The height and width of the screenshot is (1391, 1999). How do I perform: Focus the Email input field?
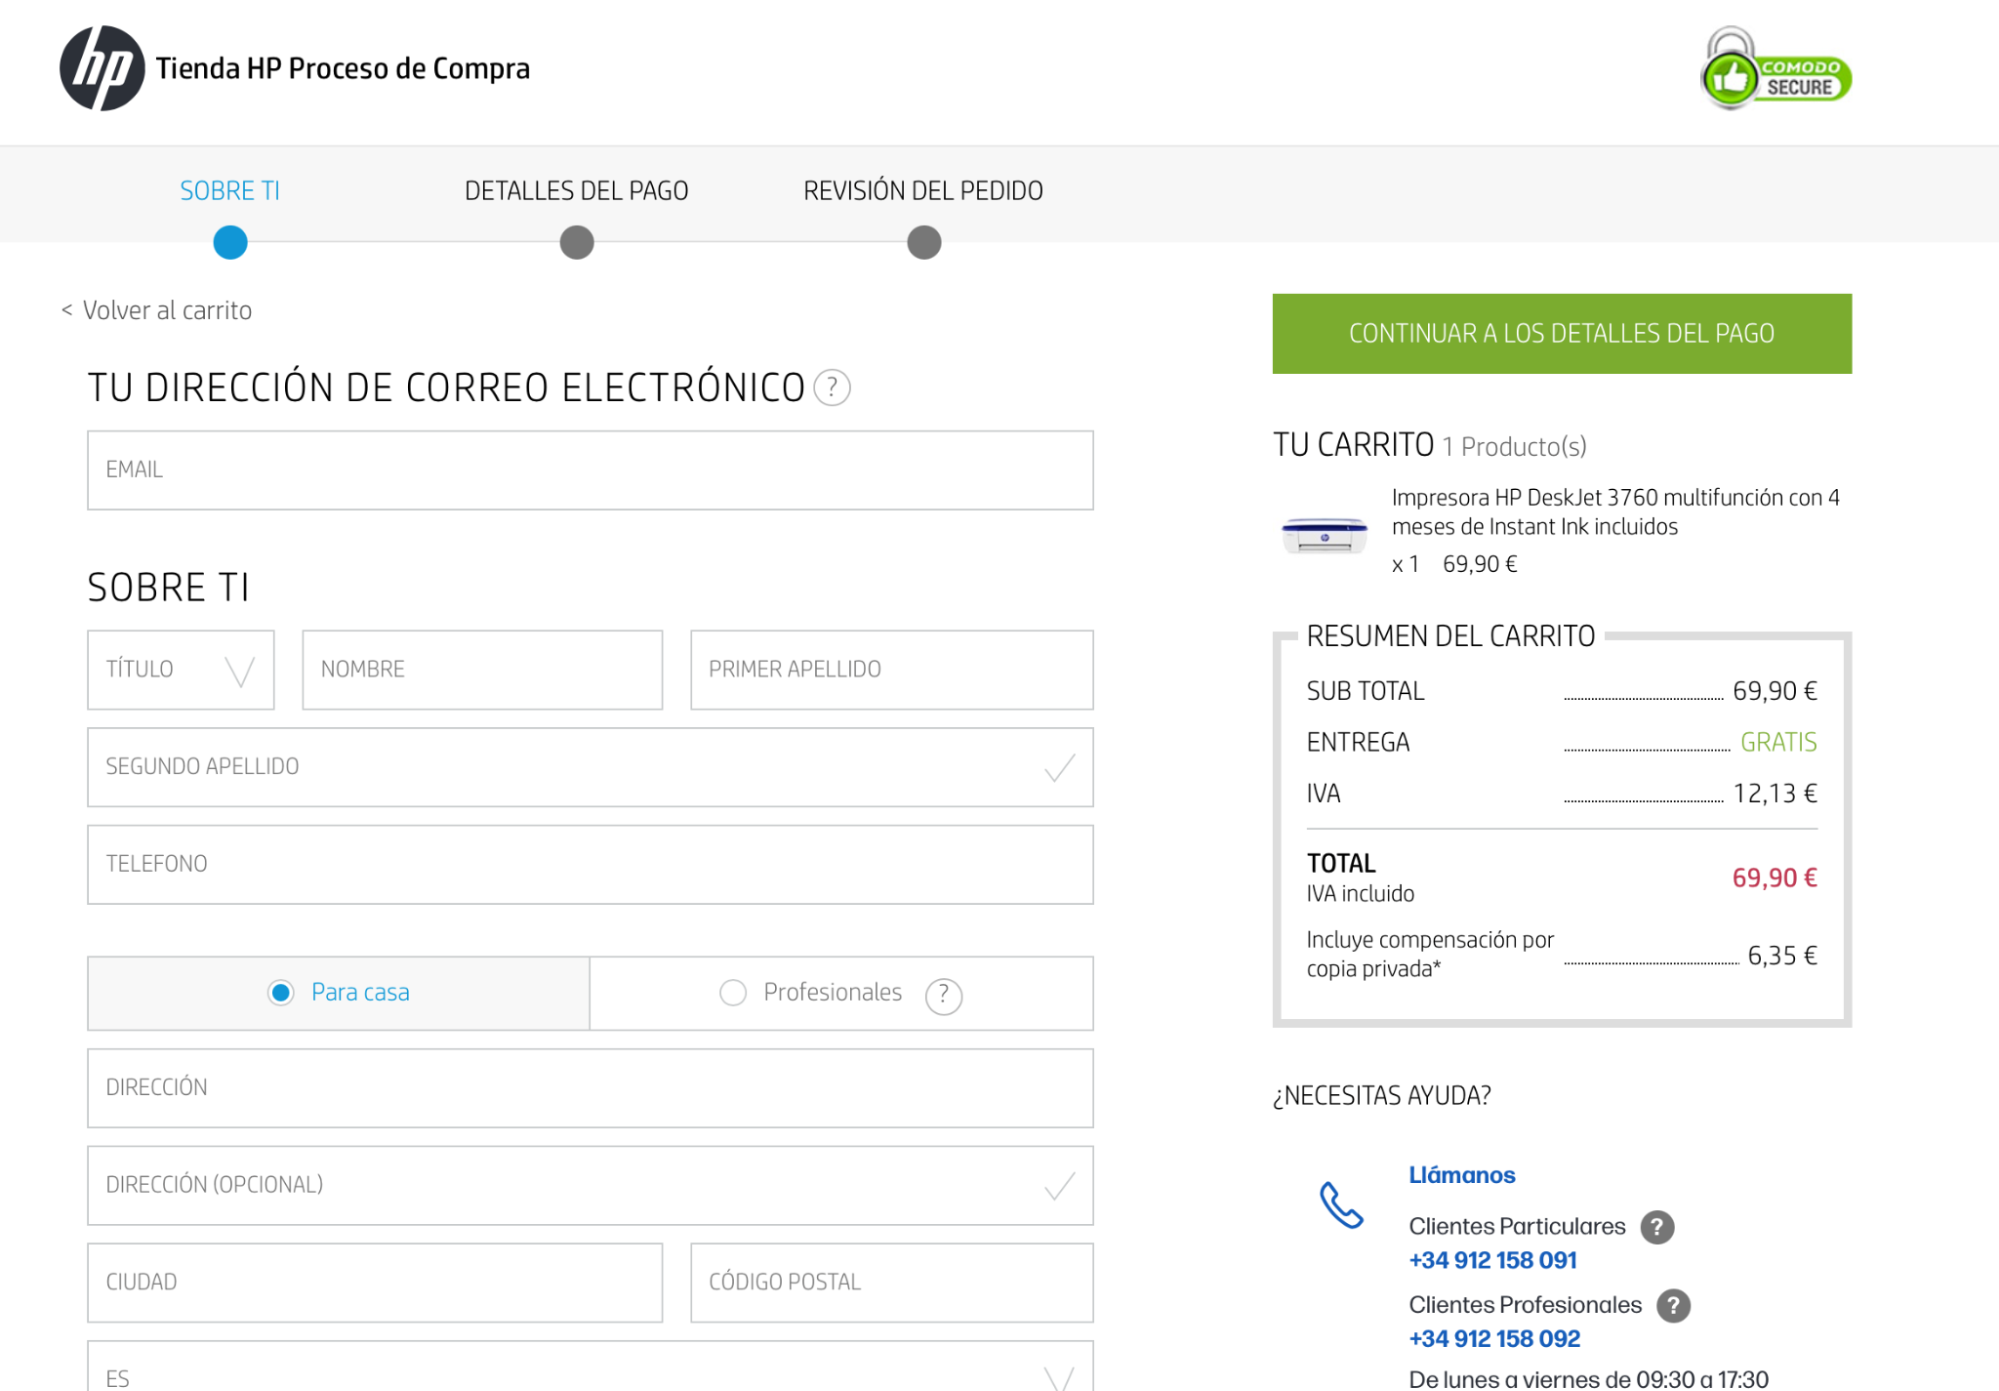click(x=590, y=470)
